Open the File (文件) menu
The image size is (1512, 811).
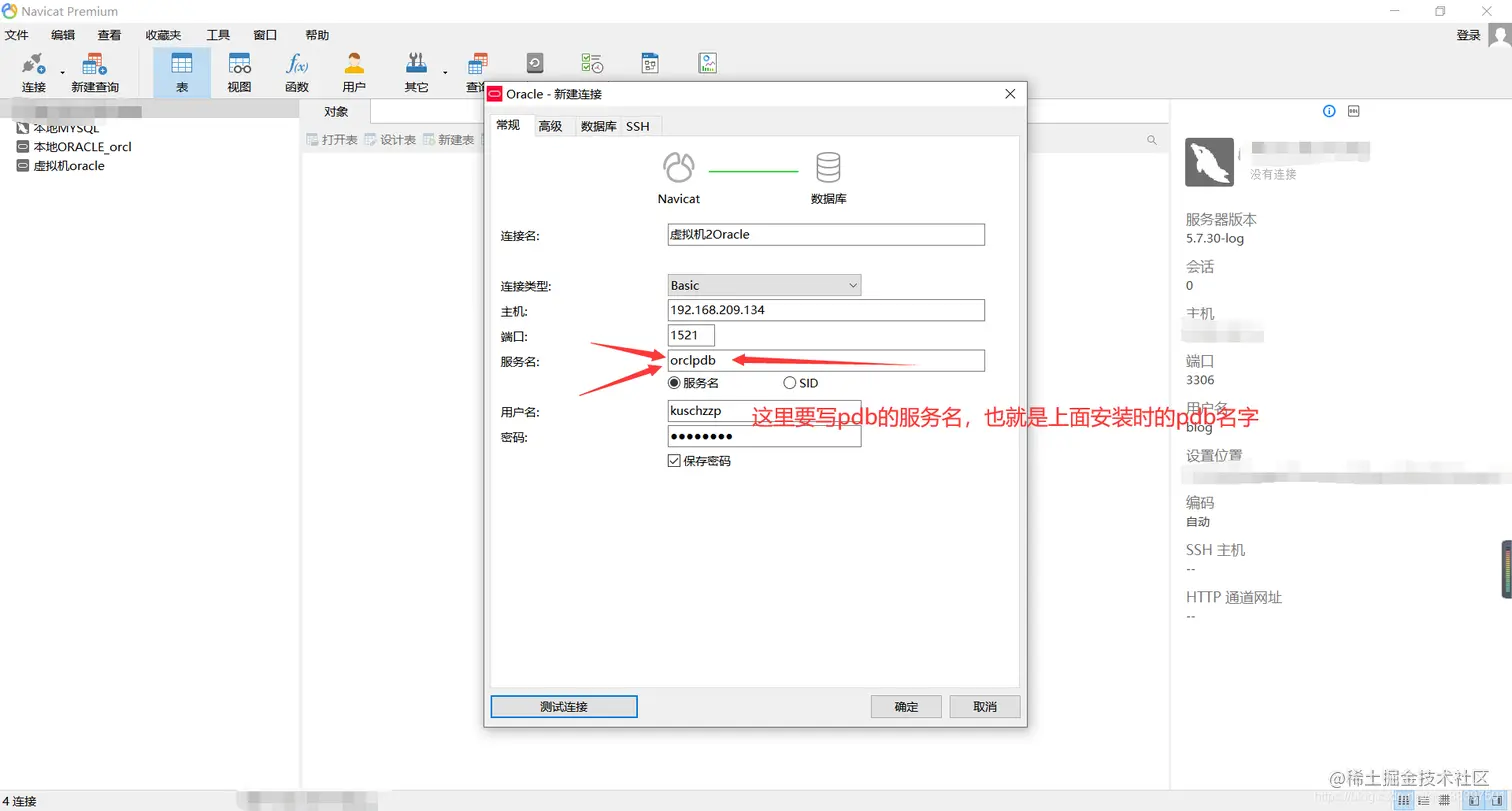coord(16,35)
